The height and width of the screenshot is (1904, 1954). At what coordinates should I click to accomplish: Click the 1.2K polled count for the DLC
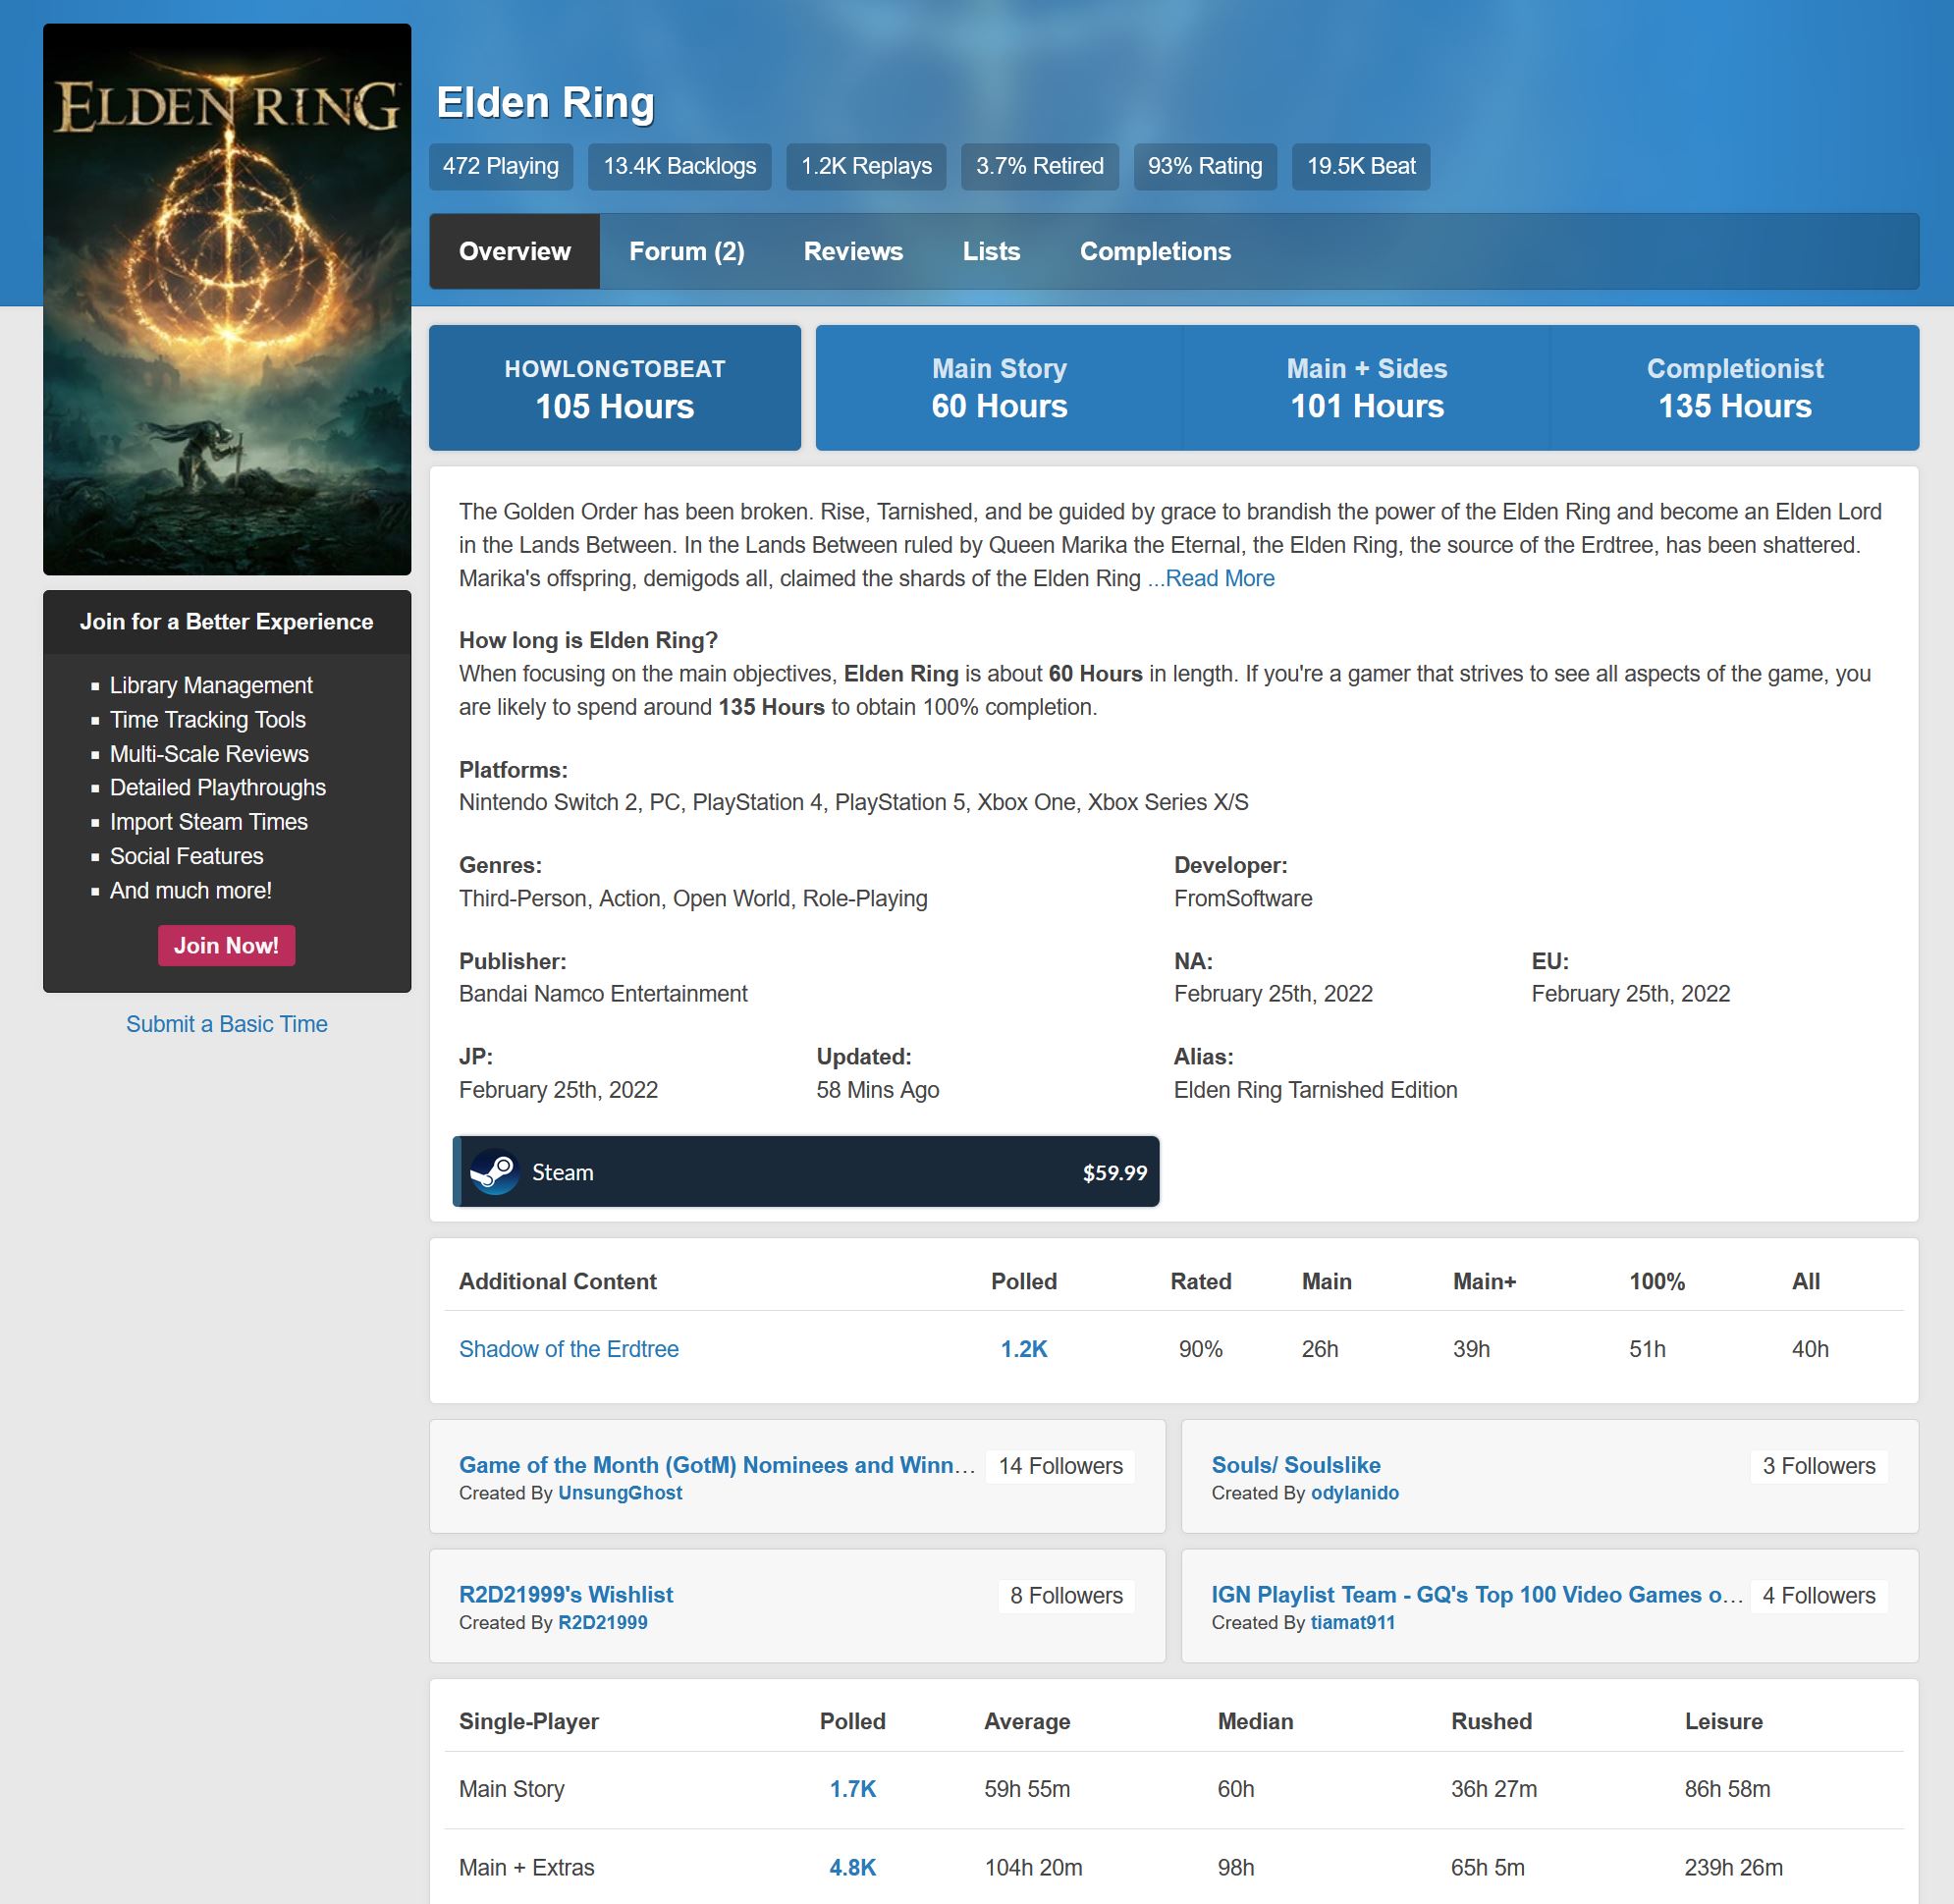[x=1023, y=1349]
